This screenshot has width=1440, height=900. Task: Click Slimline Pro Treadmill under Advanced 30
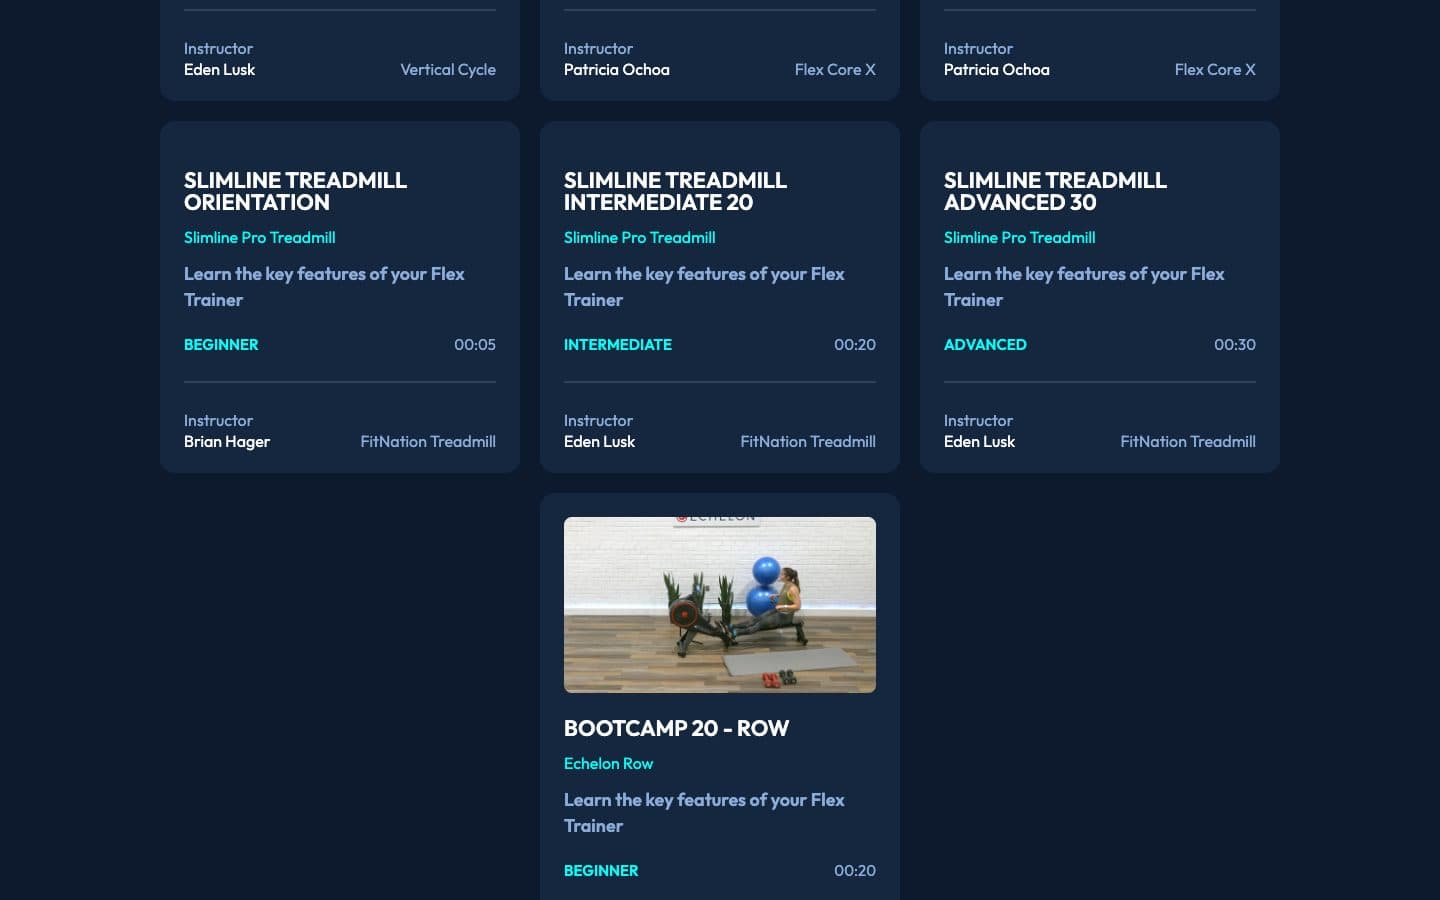pos(1019,237)
